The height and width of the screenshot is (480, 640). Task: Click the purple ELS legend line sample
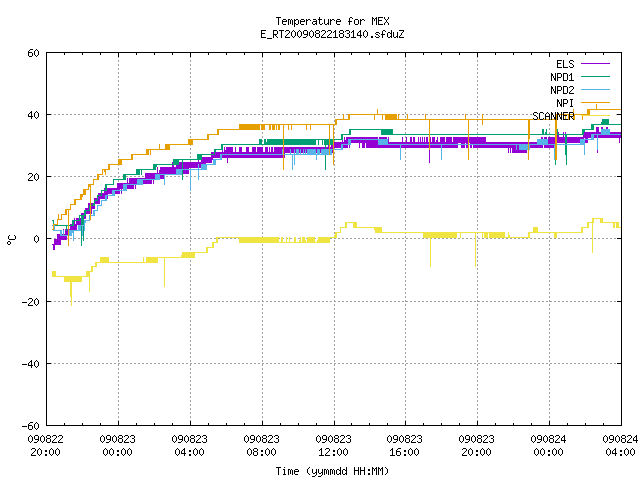click(x=595, y=64)
